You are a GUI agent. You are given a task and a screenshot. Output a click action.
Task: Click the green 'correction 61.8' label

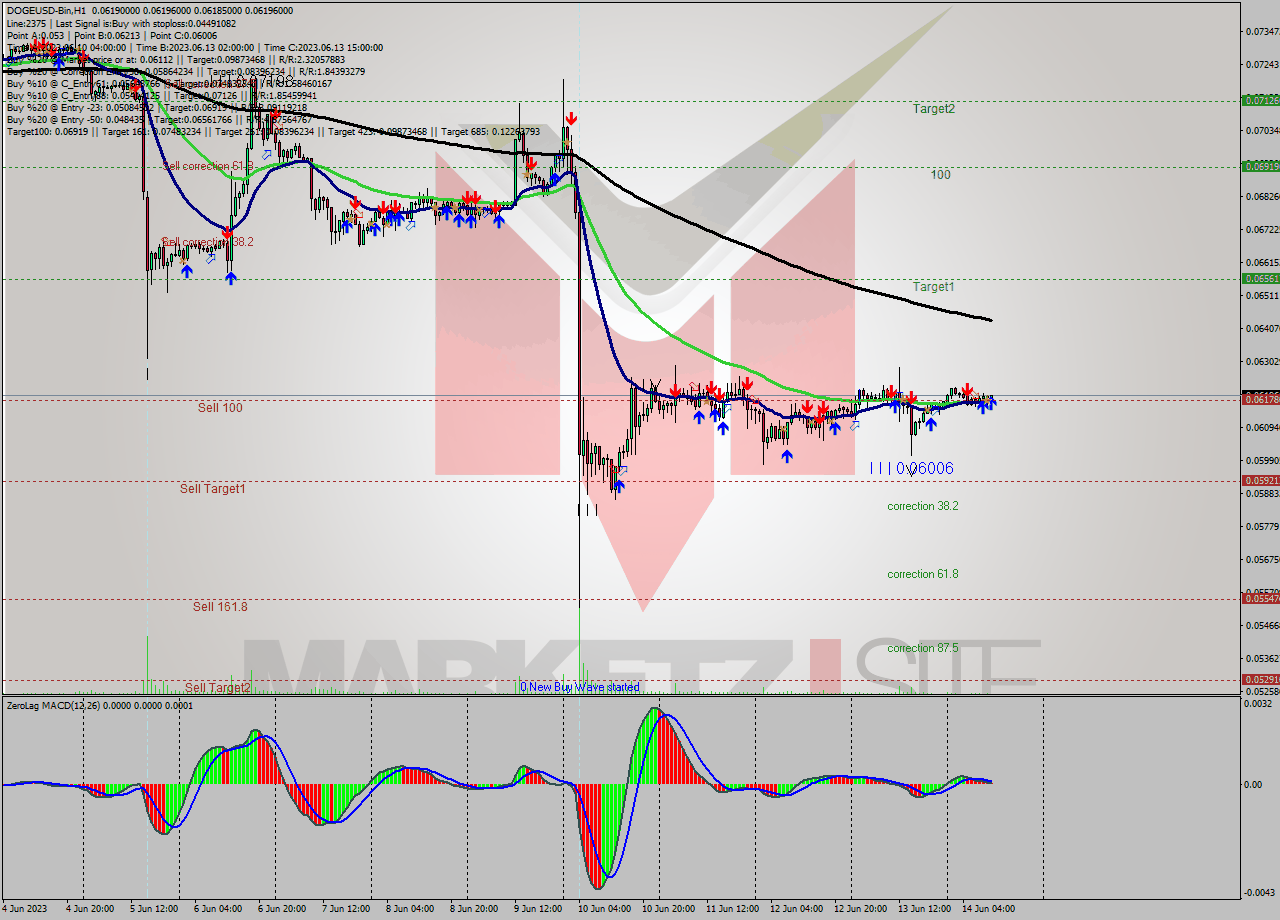tap(922, 574)
